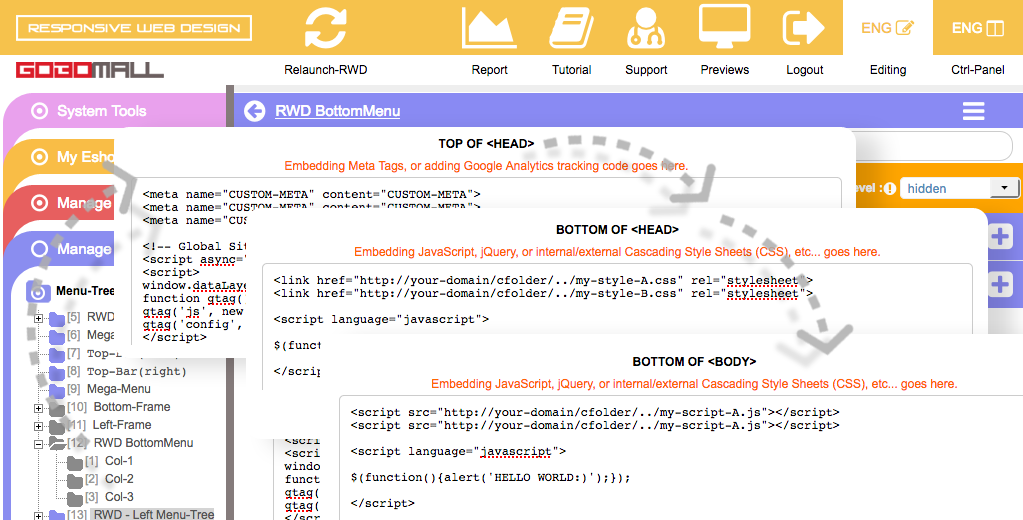Click the 'TOP OF <HEAD>' heading text
Viewport: 1023px width, 520px height.
(486, 144)
